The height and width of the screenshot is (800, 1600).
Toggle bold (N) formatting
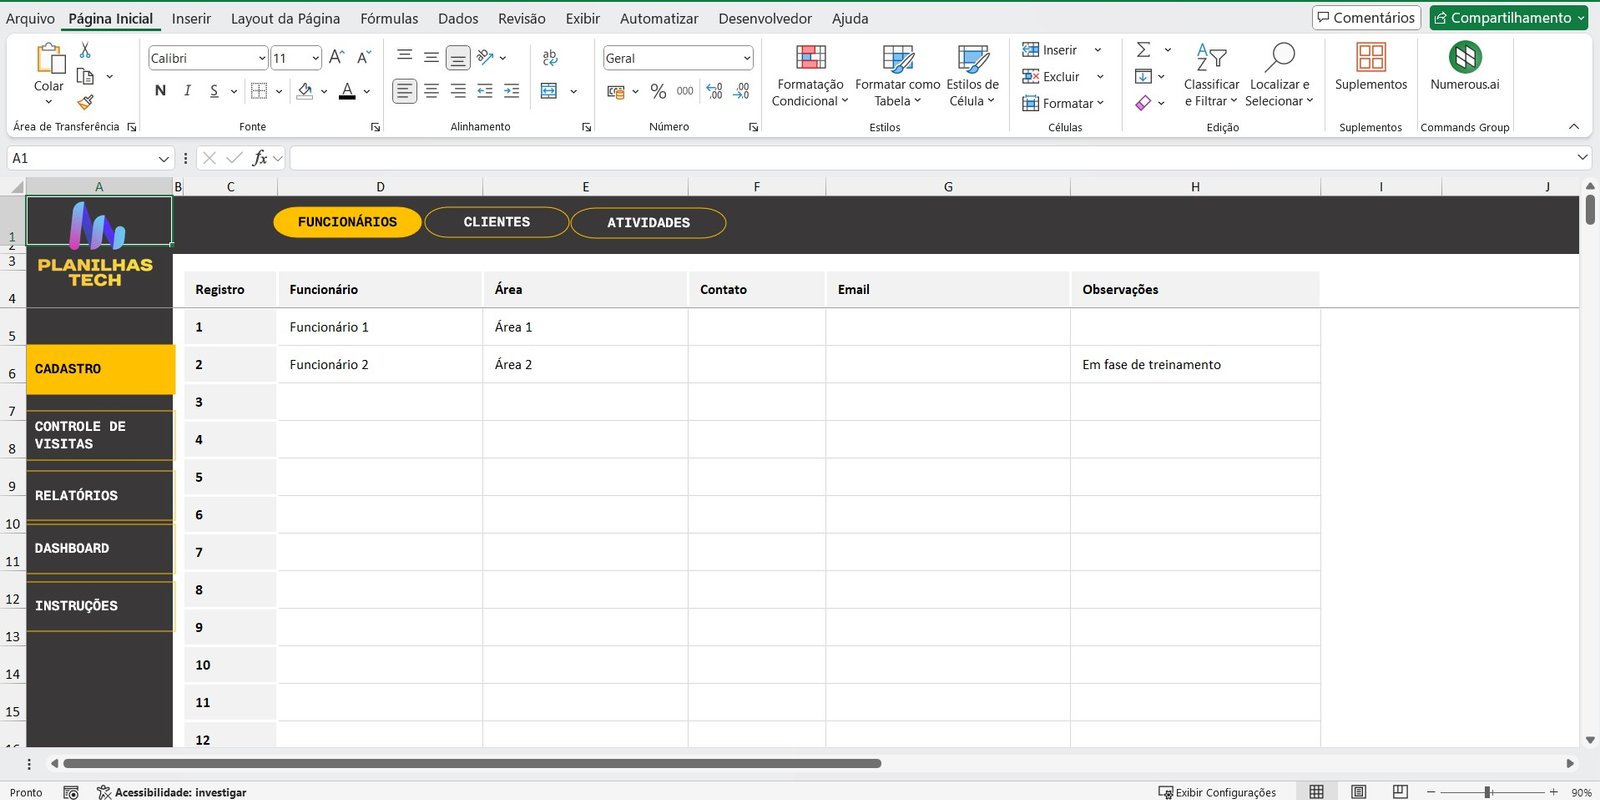point(161,91)
